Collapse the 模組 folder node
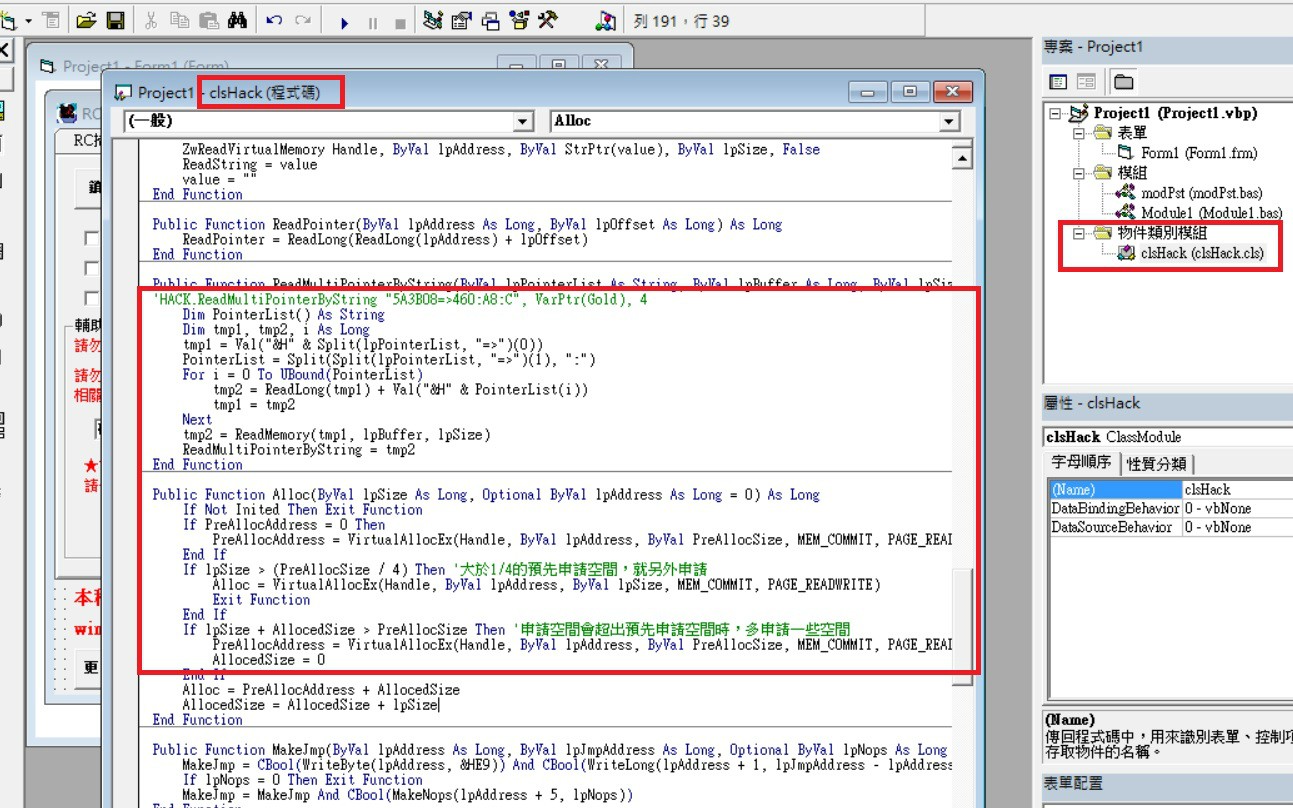This screenshot has height=808, width=1293. point(1079,173)
